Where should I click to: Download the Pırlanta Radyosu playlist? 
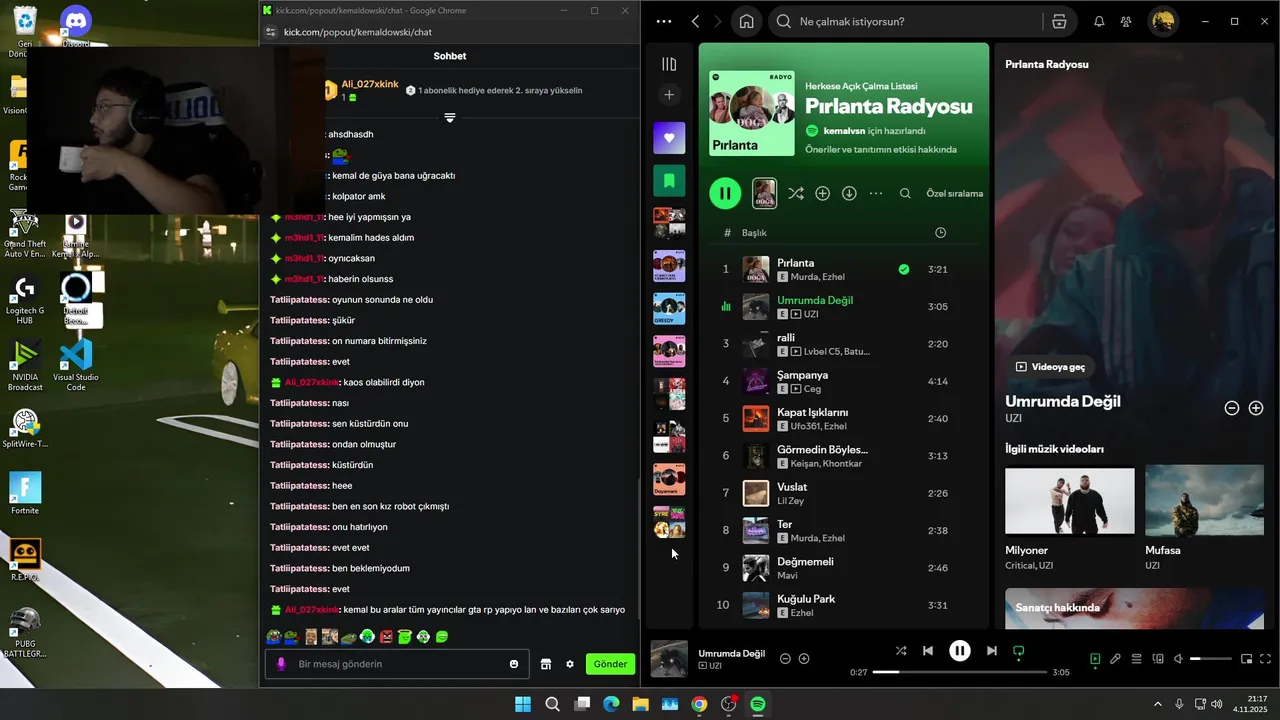point(849,193)
